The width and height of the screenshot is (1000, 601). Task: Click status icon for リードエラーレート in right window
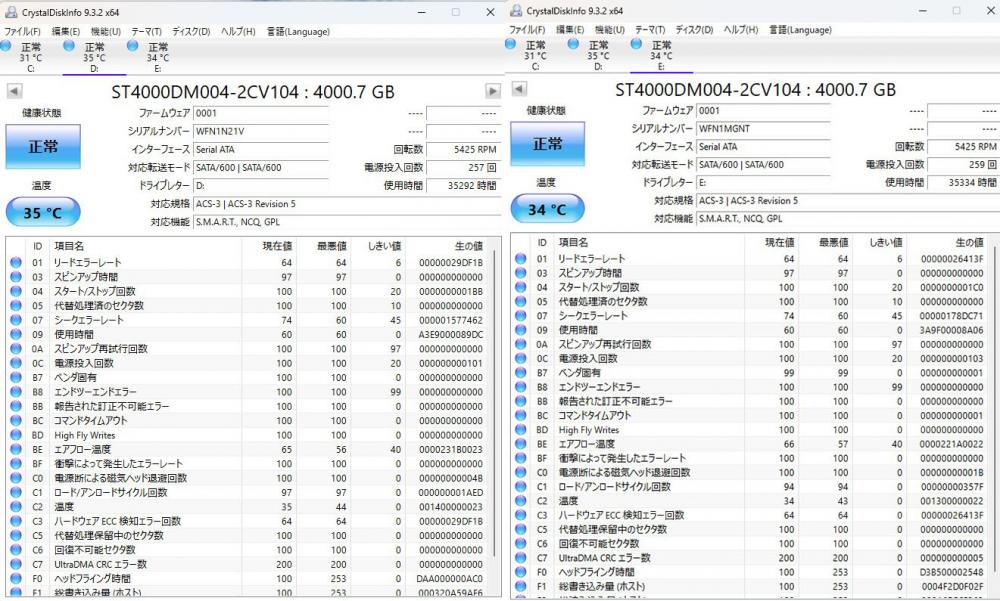click(520, 258)
